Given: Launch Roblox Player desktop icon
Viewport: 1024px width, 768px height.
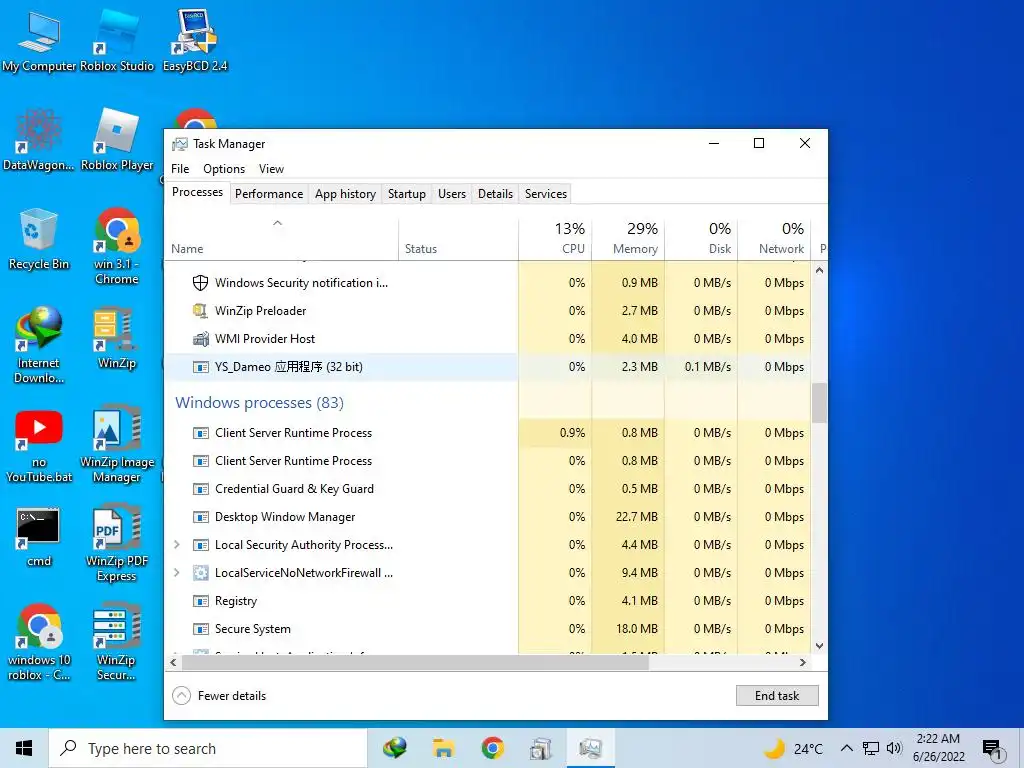Looking at the screenshot, I should [x=117, y=140].
